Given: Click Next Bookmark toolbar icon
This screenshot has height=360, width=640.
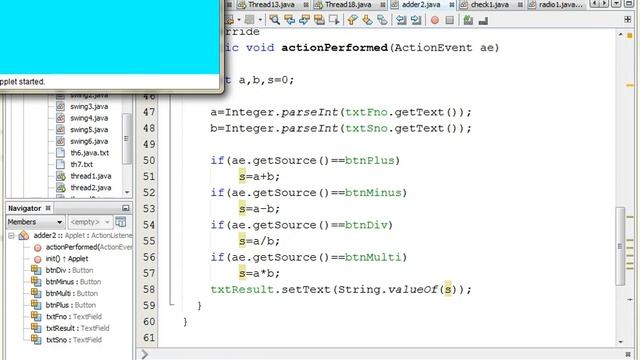Looking at the screenshot, I should 367,20.
